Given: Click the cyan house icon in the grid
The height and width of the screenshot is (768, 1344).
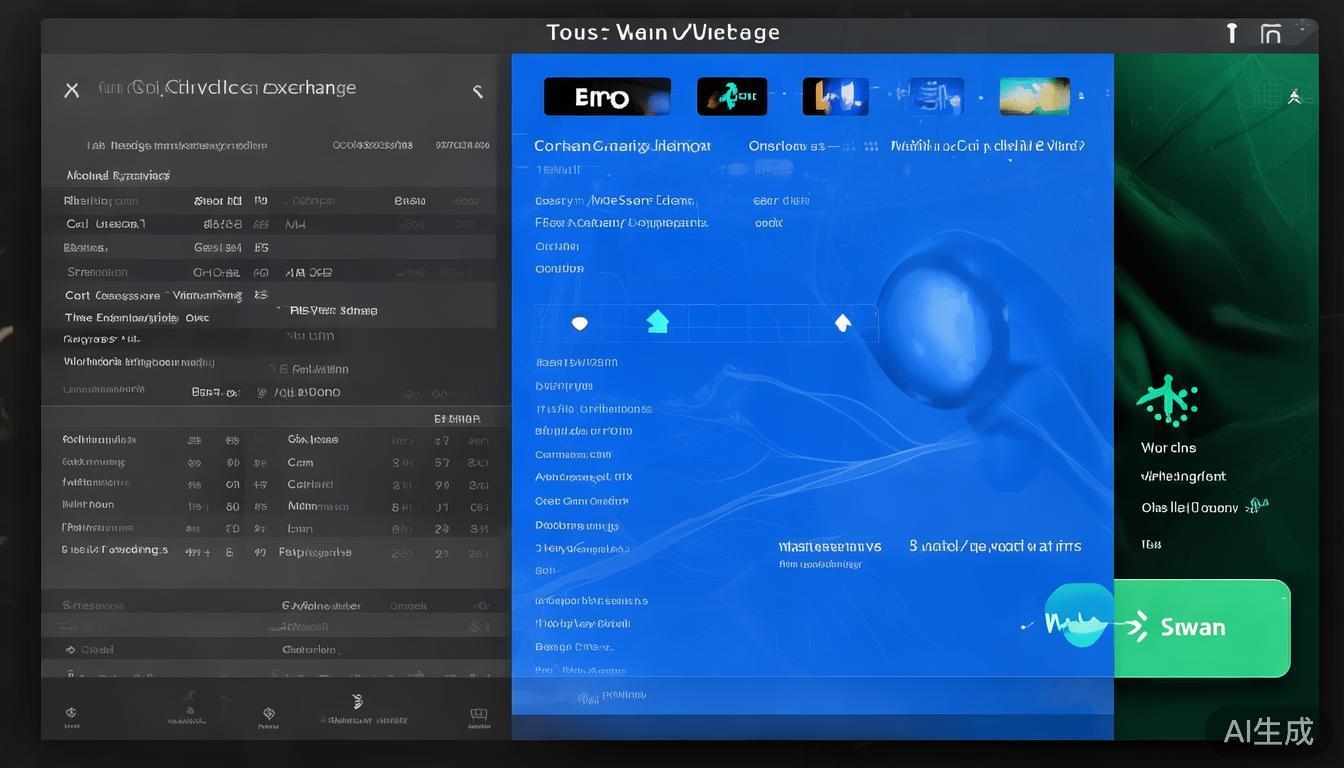Looking at the screenshot, I should 657,322.
